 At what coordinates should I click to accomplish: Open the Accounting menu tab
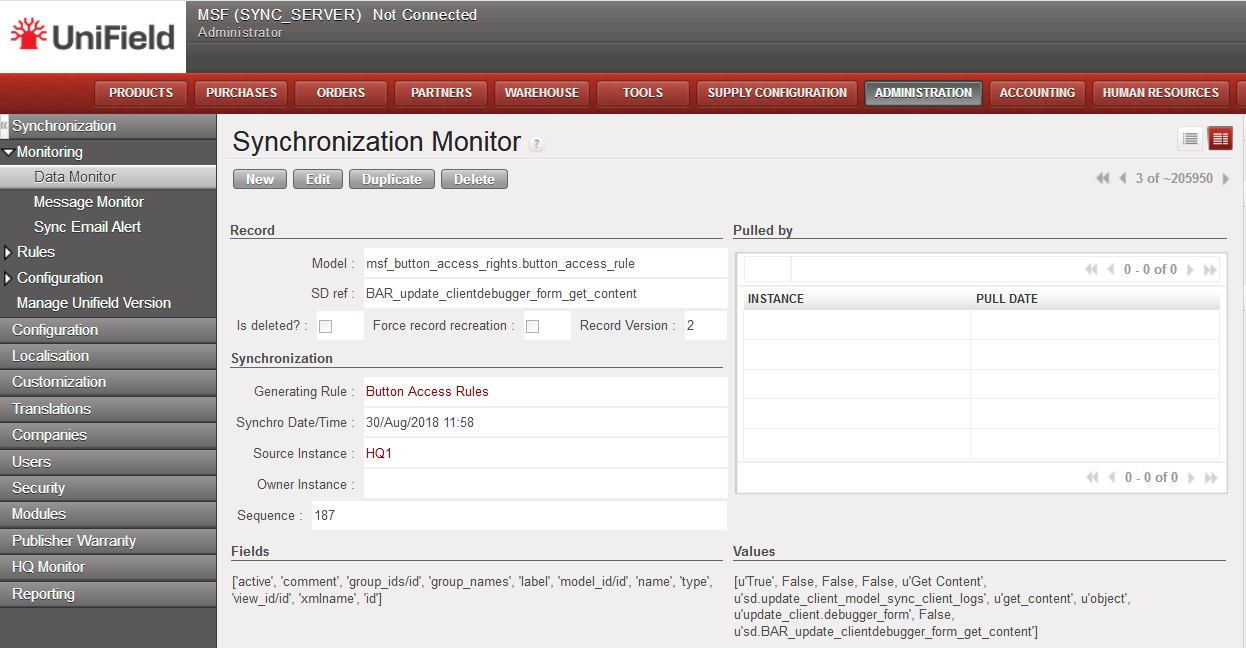1037,93
